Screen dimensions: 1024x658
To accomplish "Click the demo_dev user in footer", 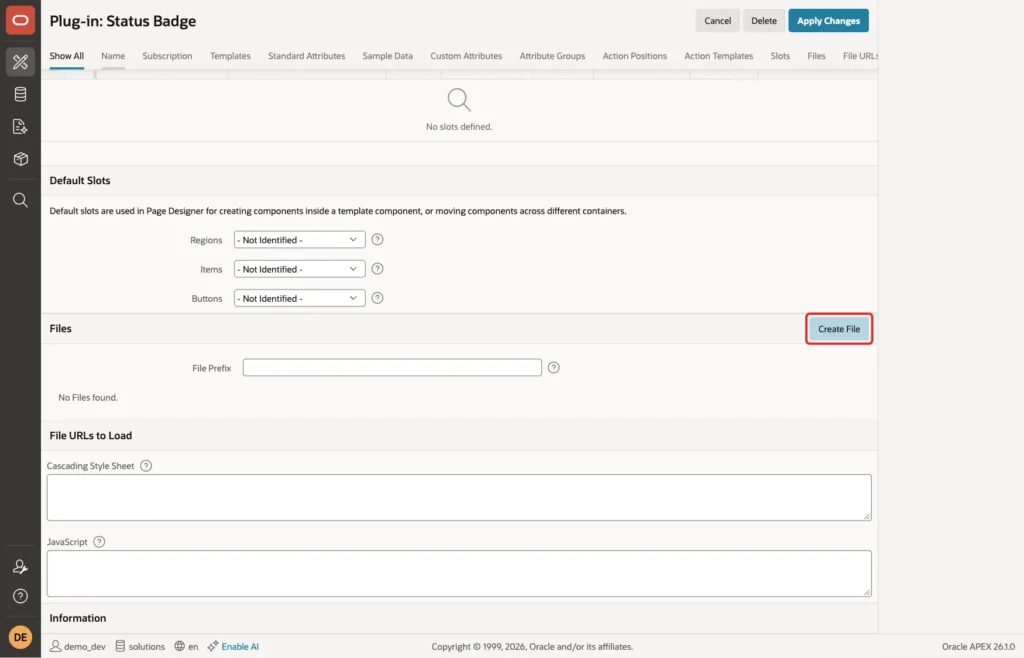I will 78,646.
